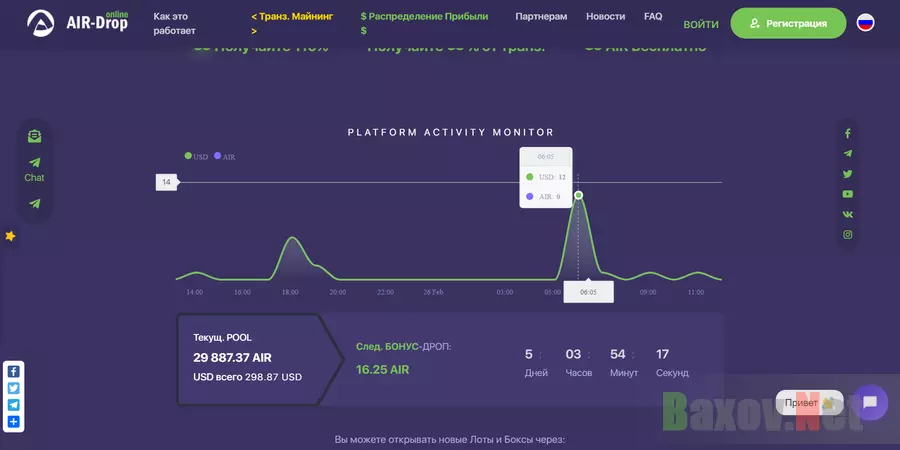Screen dimensions: 900x450
Task: Open Telegram icon in right social bar
Action: (848, 153)
